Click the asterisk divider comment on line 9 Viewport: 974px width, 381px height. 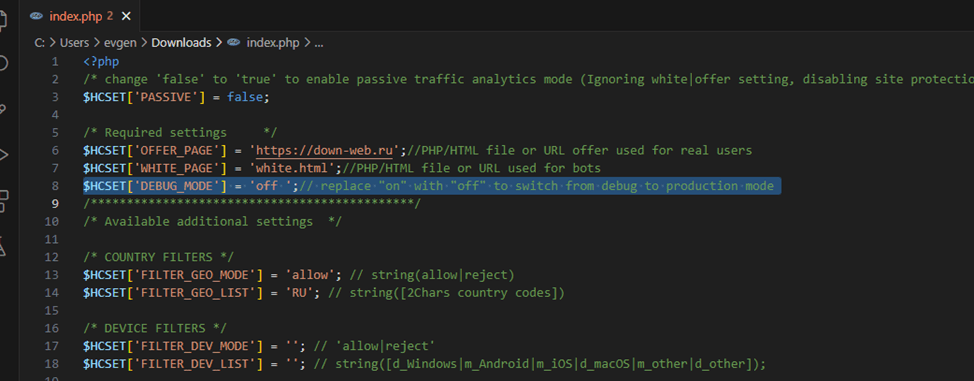(252, 203)
